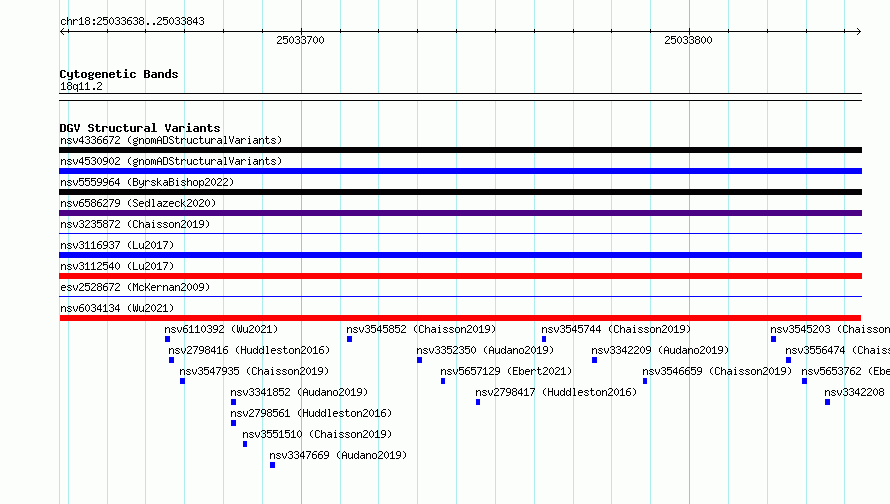This screenshot has height=504, width=890.
Task: Click the black bar for nsv4336672
Action: (x=460, y=150)
